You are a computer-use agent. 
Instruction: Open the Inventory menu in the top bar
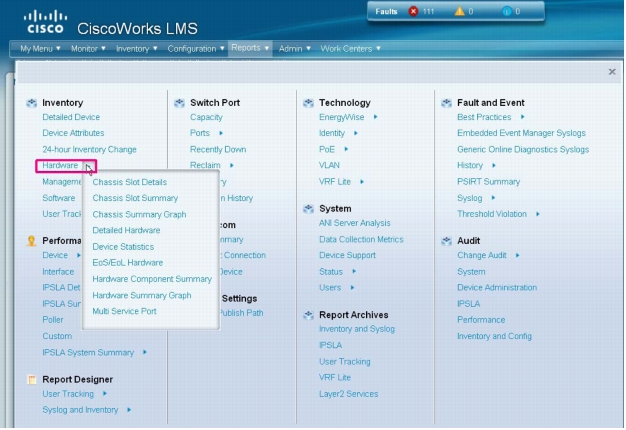(137, 49)
